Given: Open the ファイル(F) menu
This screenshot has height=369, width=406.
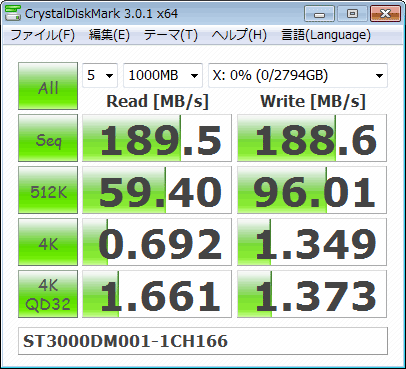Looking at the screenshot, I should [43, 35].
